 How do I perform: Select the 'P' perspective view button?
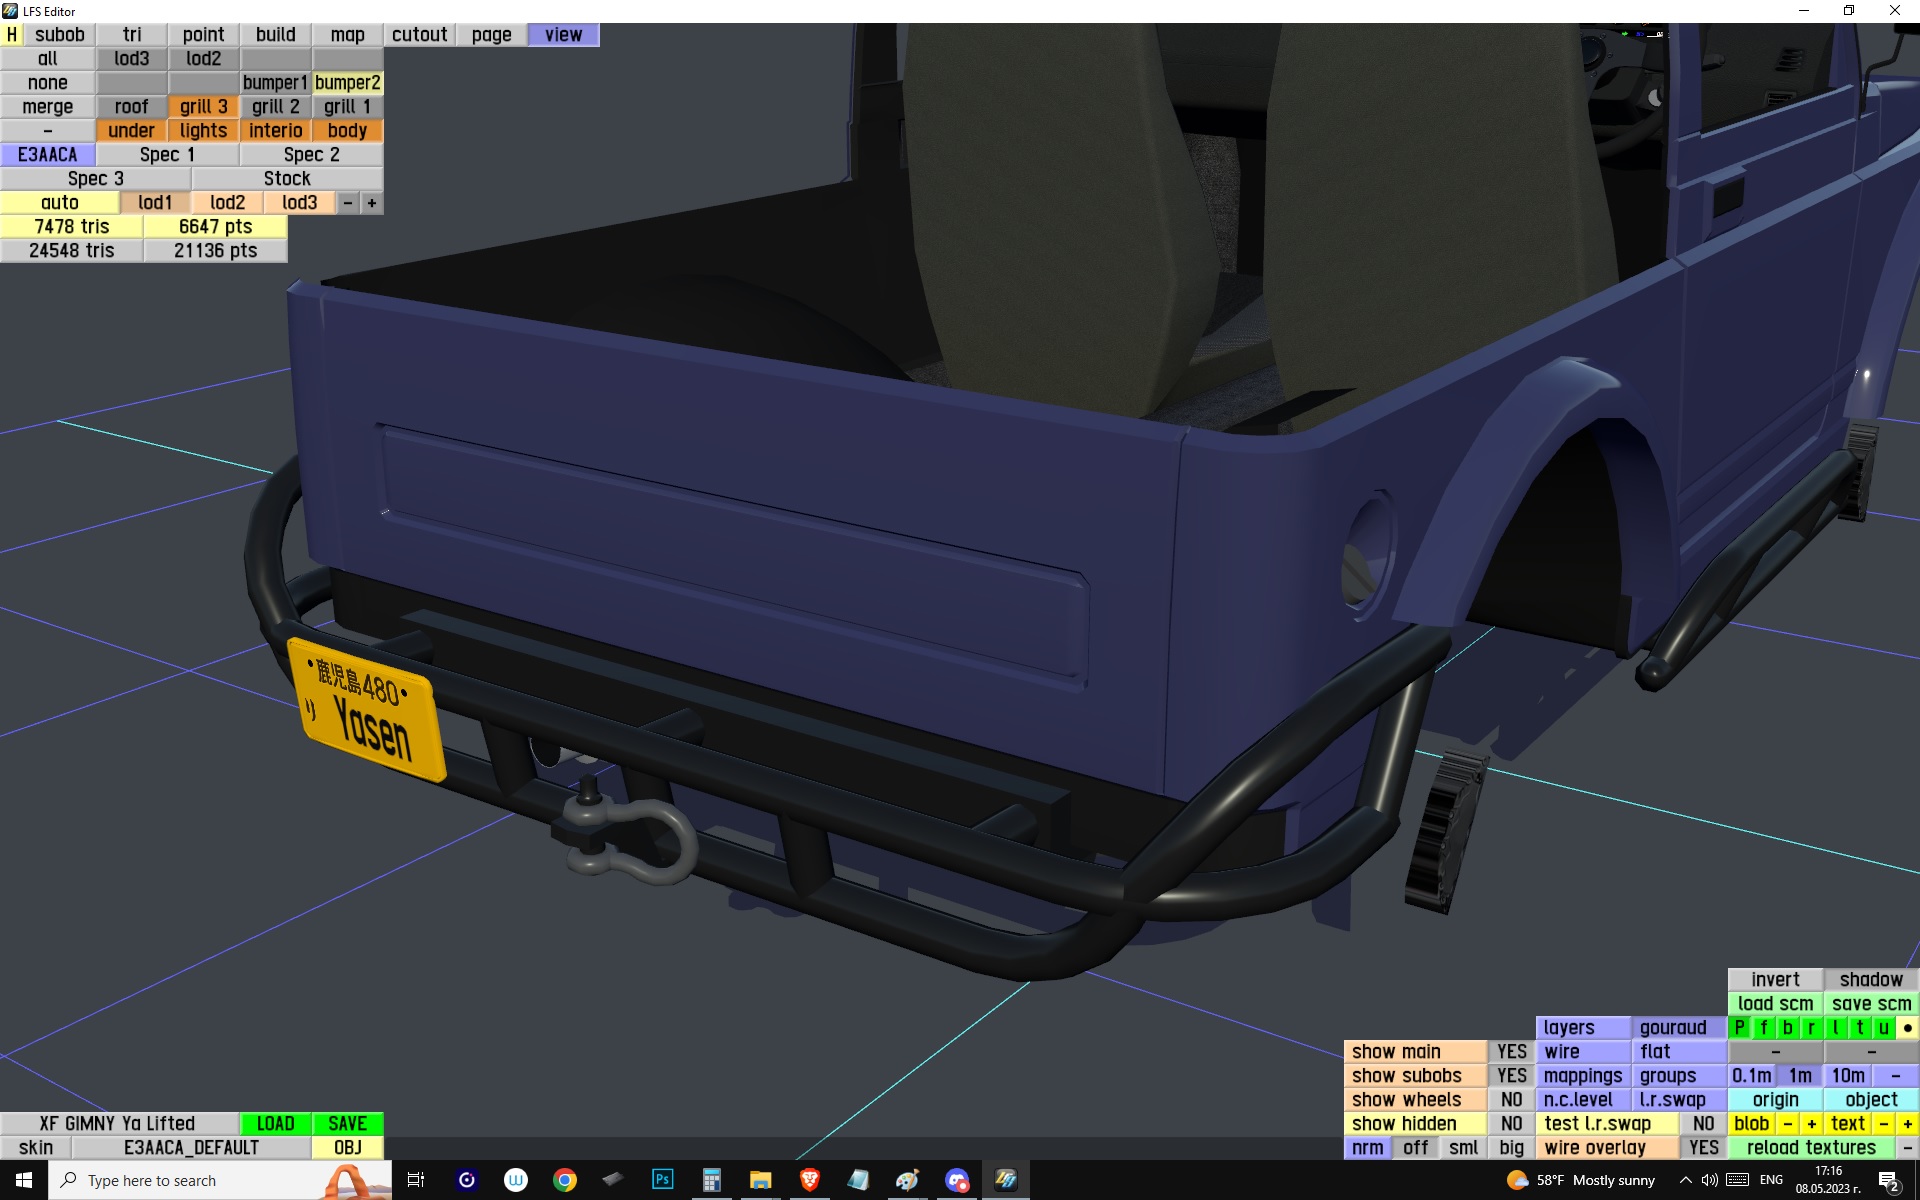point(1739,1028)
